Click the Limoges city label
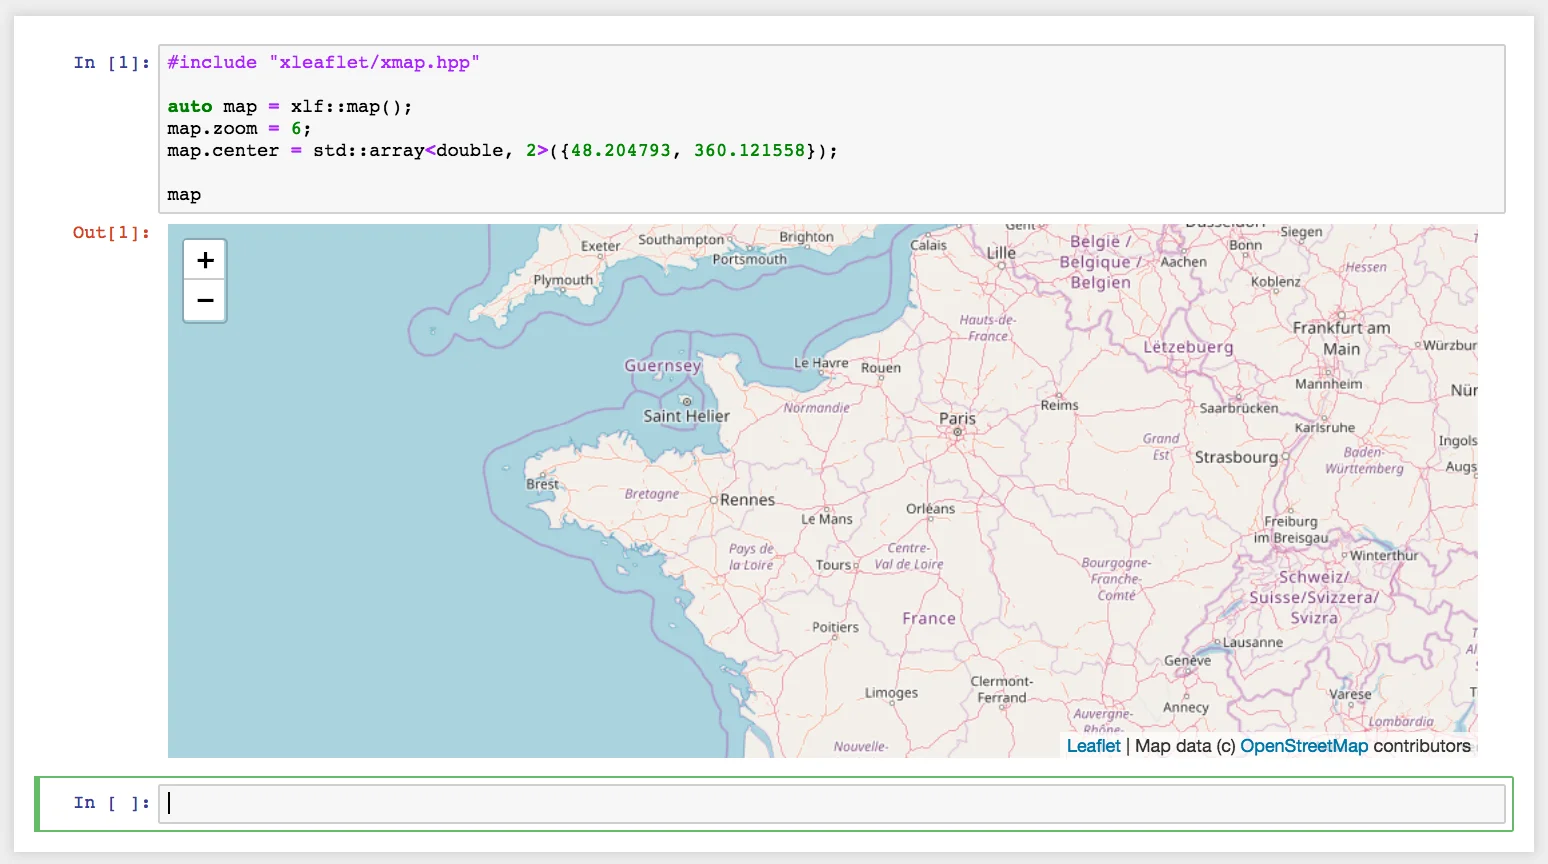 (891, 692)
